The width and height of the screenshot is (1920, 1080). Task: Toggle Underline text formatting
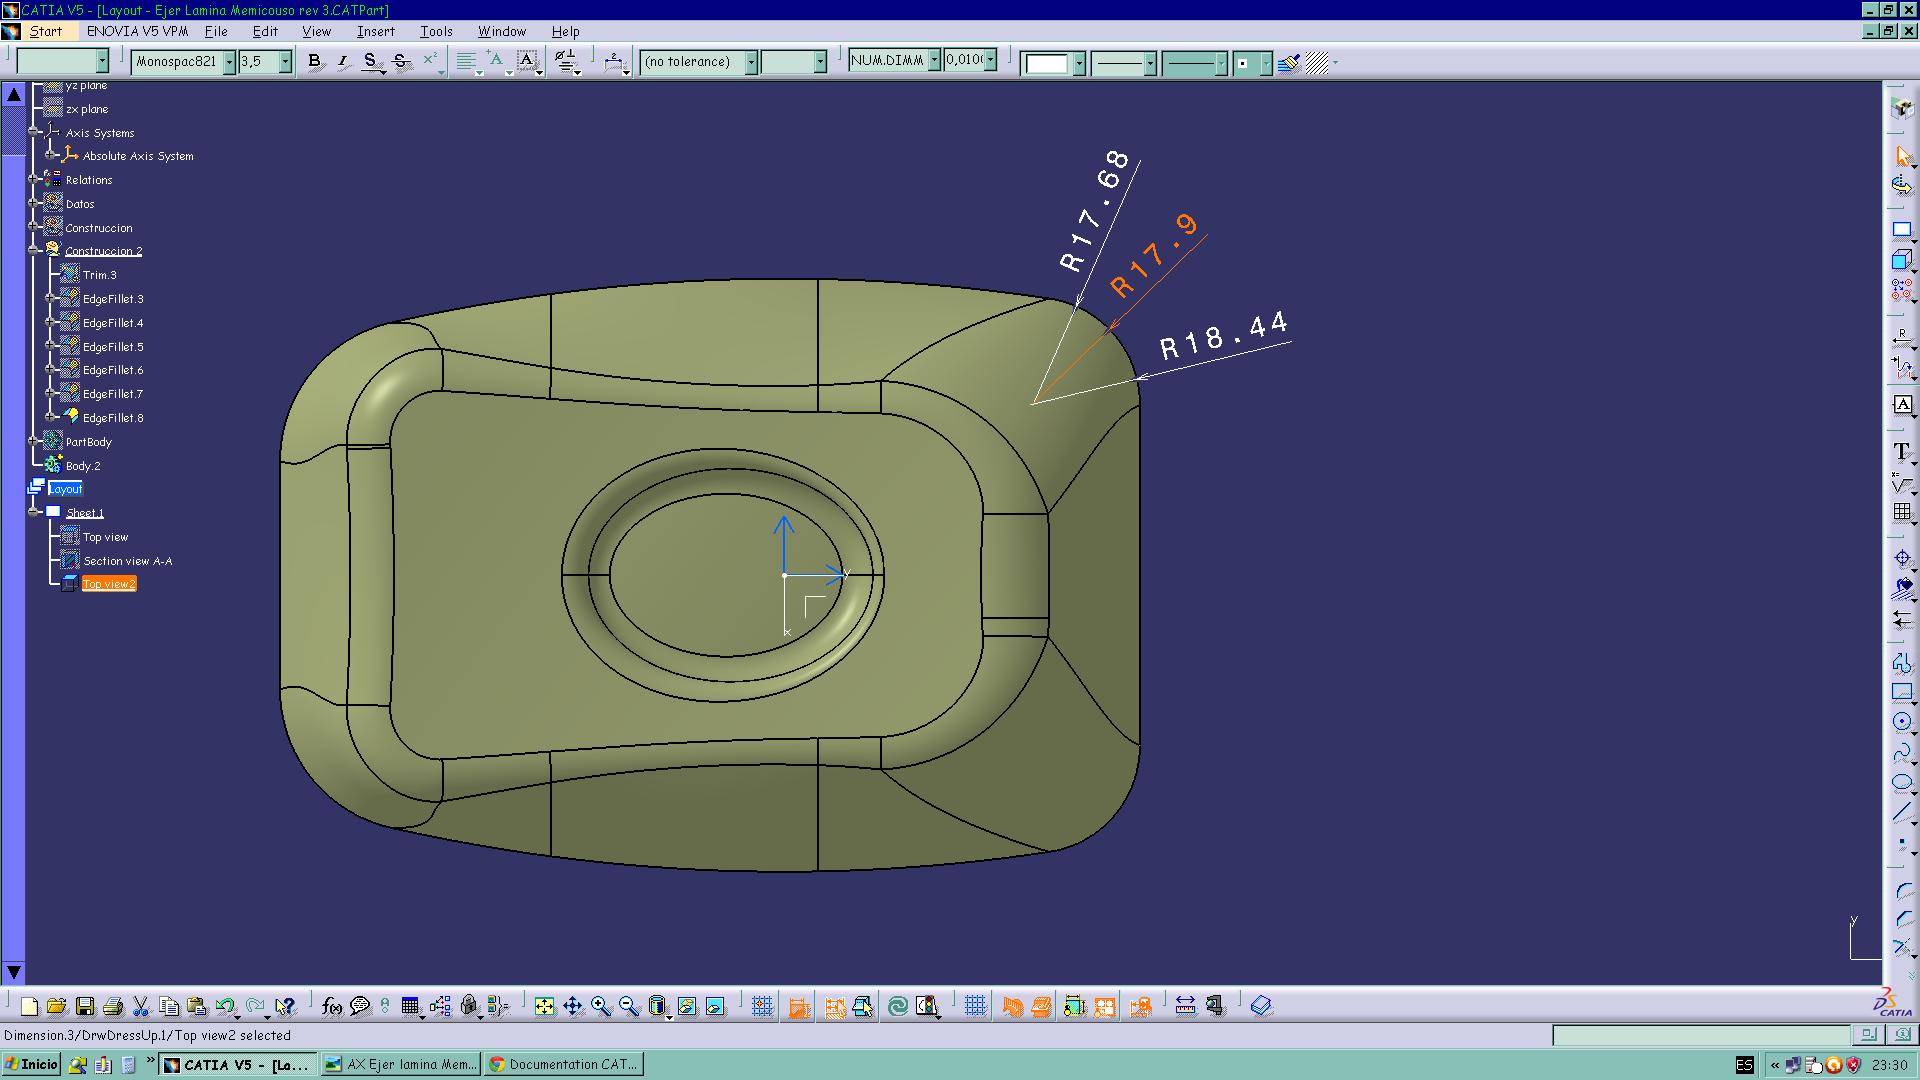(371, 61)
